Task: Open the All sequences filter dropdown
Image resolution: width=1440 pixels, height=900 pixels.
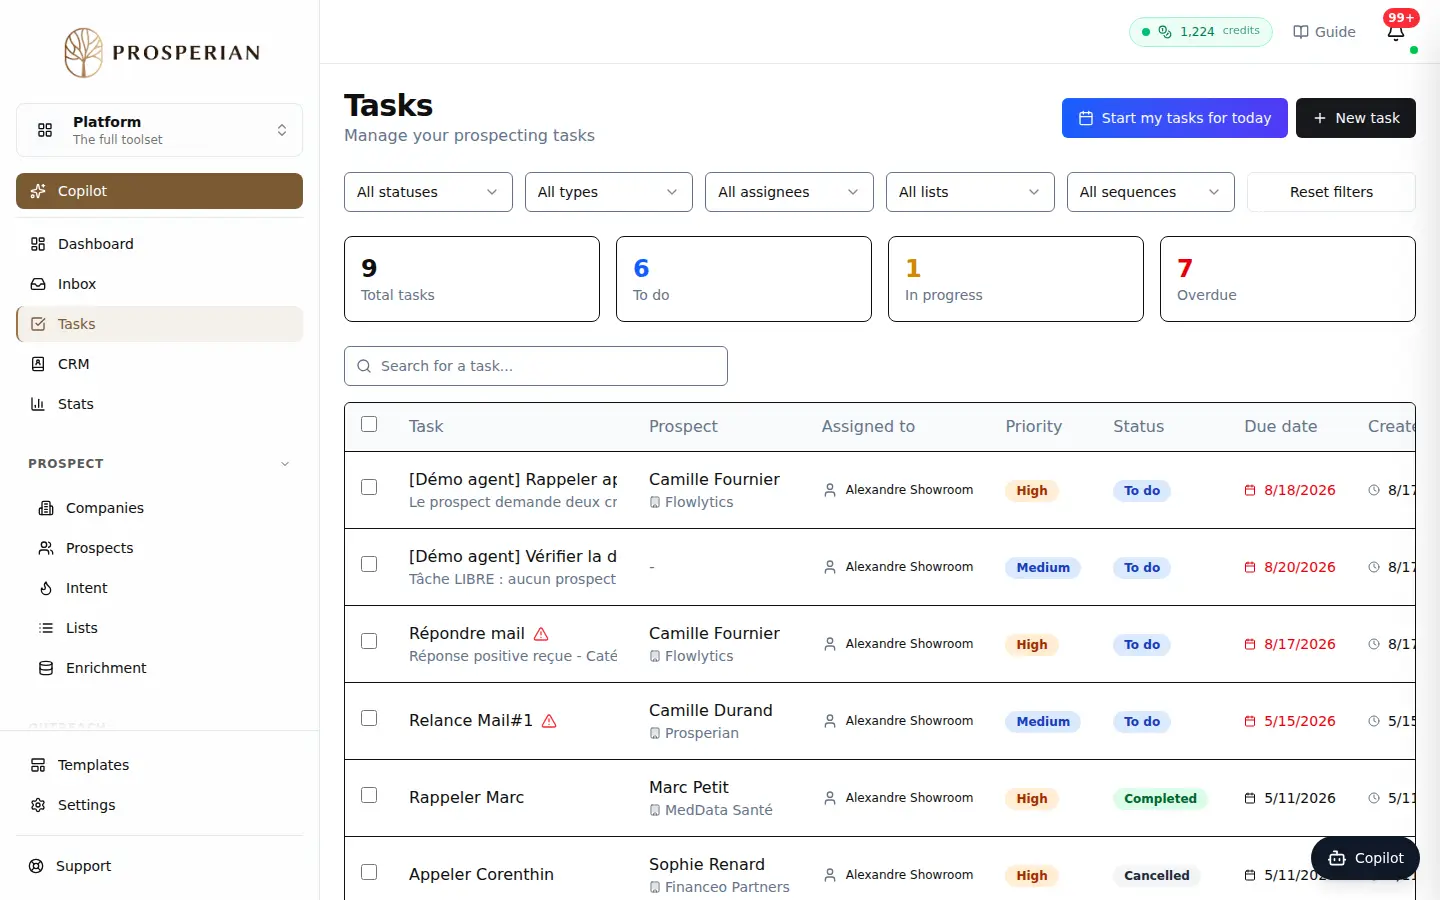Action: (x=1151, y=192)
